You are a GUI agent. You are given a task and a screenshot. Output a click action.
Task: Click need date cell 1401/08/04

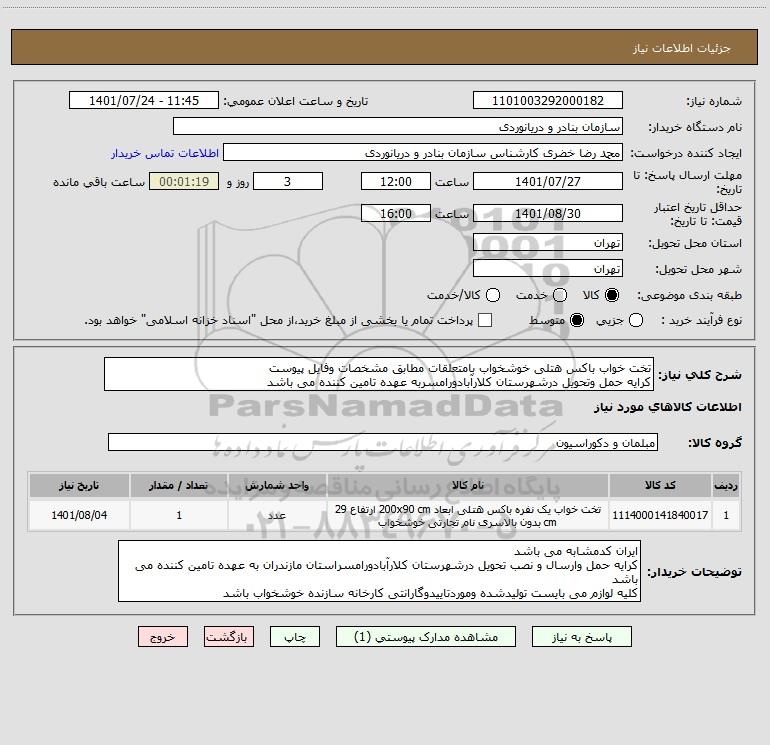click(79, 515)
